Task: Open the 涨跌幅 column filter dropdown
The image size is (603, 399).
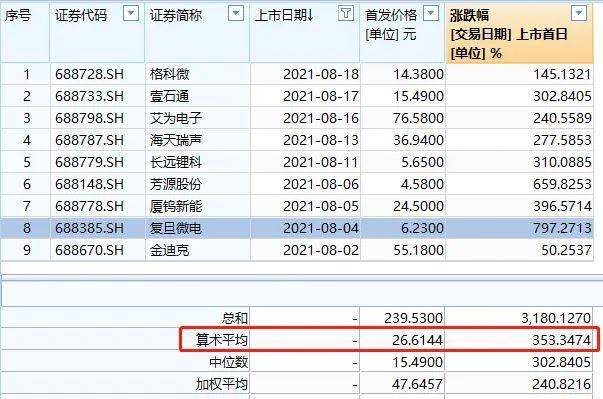Action: click(x=579, y=13)
